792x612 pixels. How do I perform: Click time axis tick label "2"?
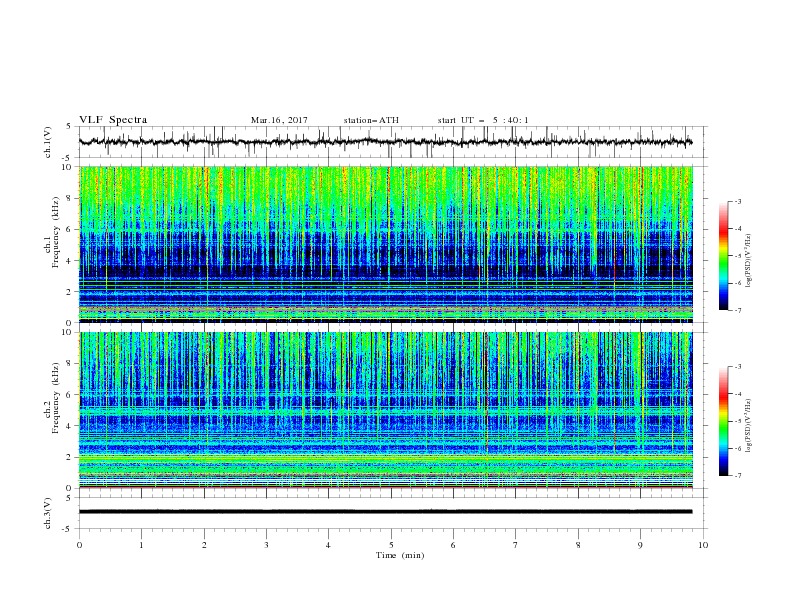tap(204, 545)
